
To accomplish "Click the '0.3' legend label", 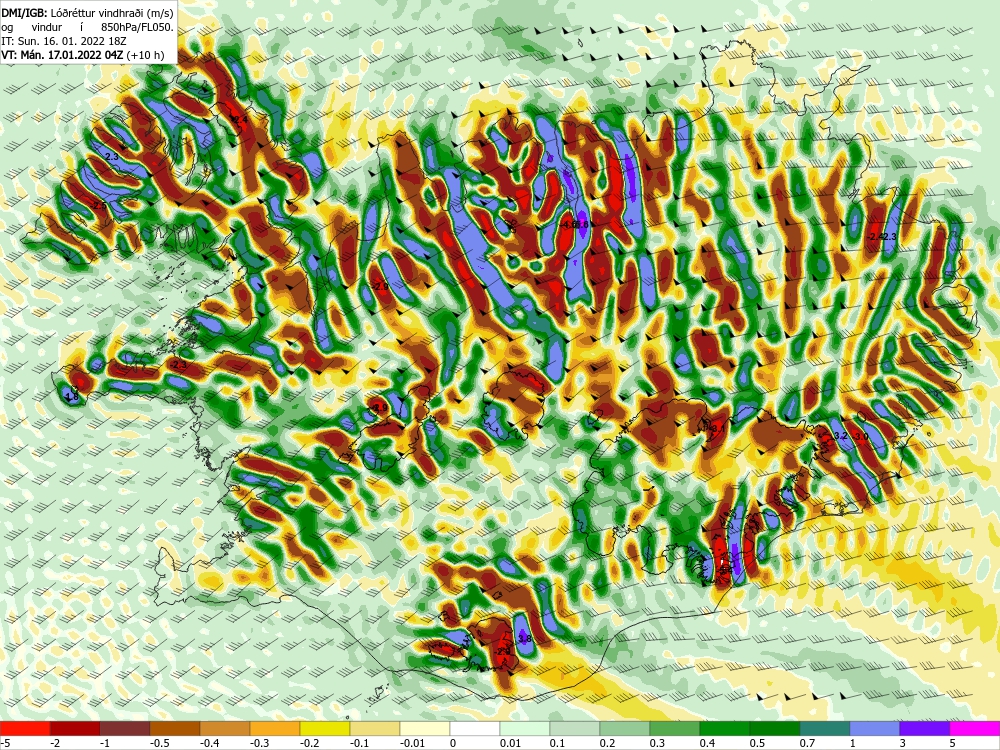I will pyautogui.click(x=657, y=743).
